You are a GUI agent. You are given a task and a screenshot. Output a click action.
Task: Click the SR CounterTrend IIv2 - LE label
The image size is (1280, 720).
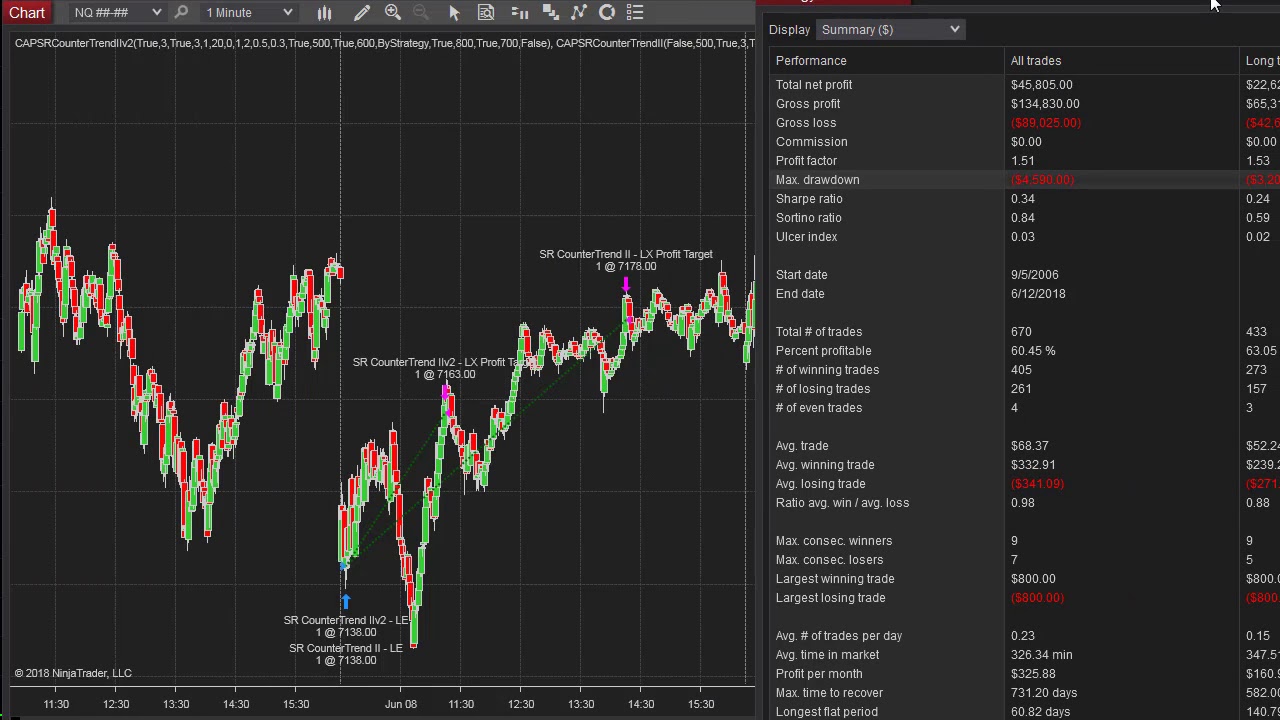tap(346, 620)
